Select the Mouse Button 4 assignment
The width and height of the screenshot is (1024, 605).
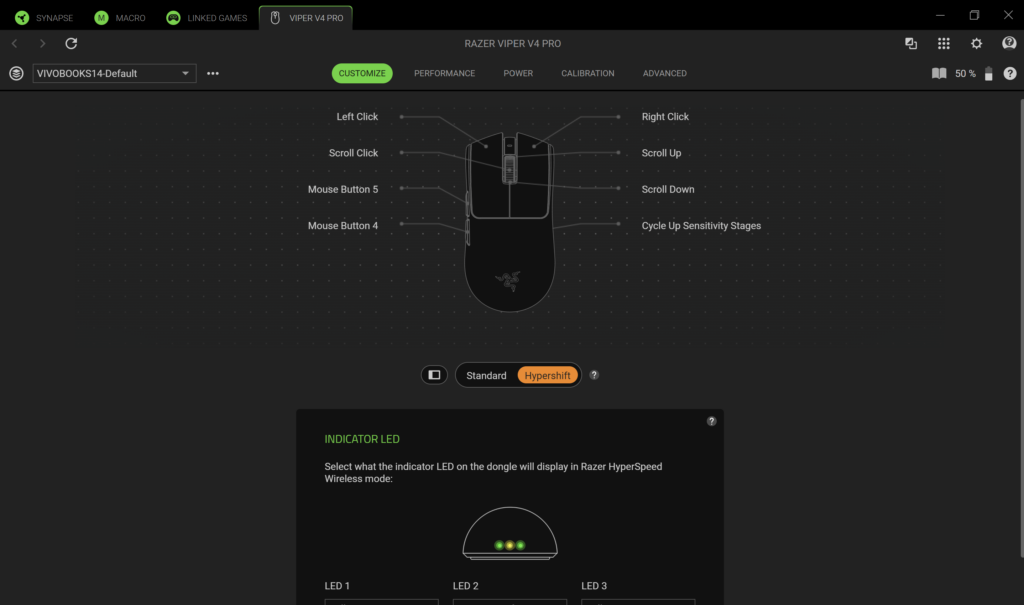[x=343, y=225]
